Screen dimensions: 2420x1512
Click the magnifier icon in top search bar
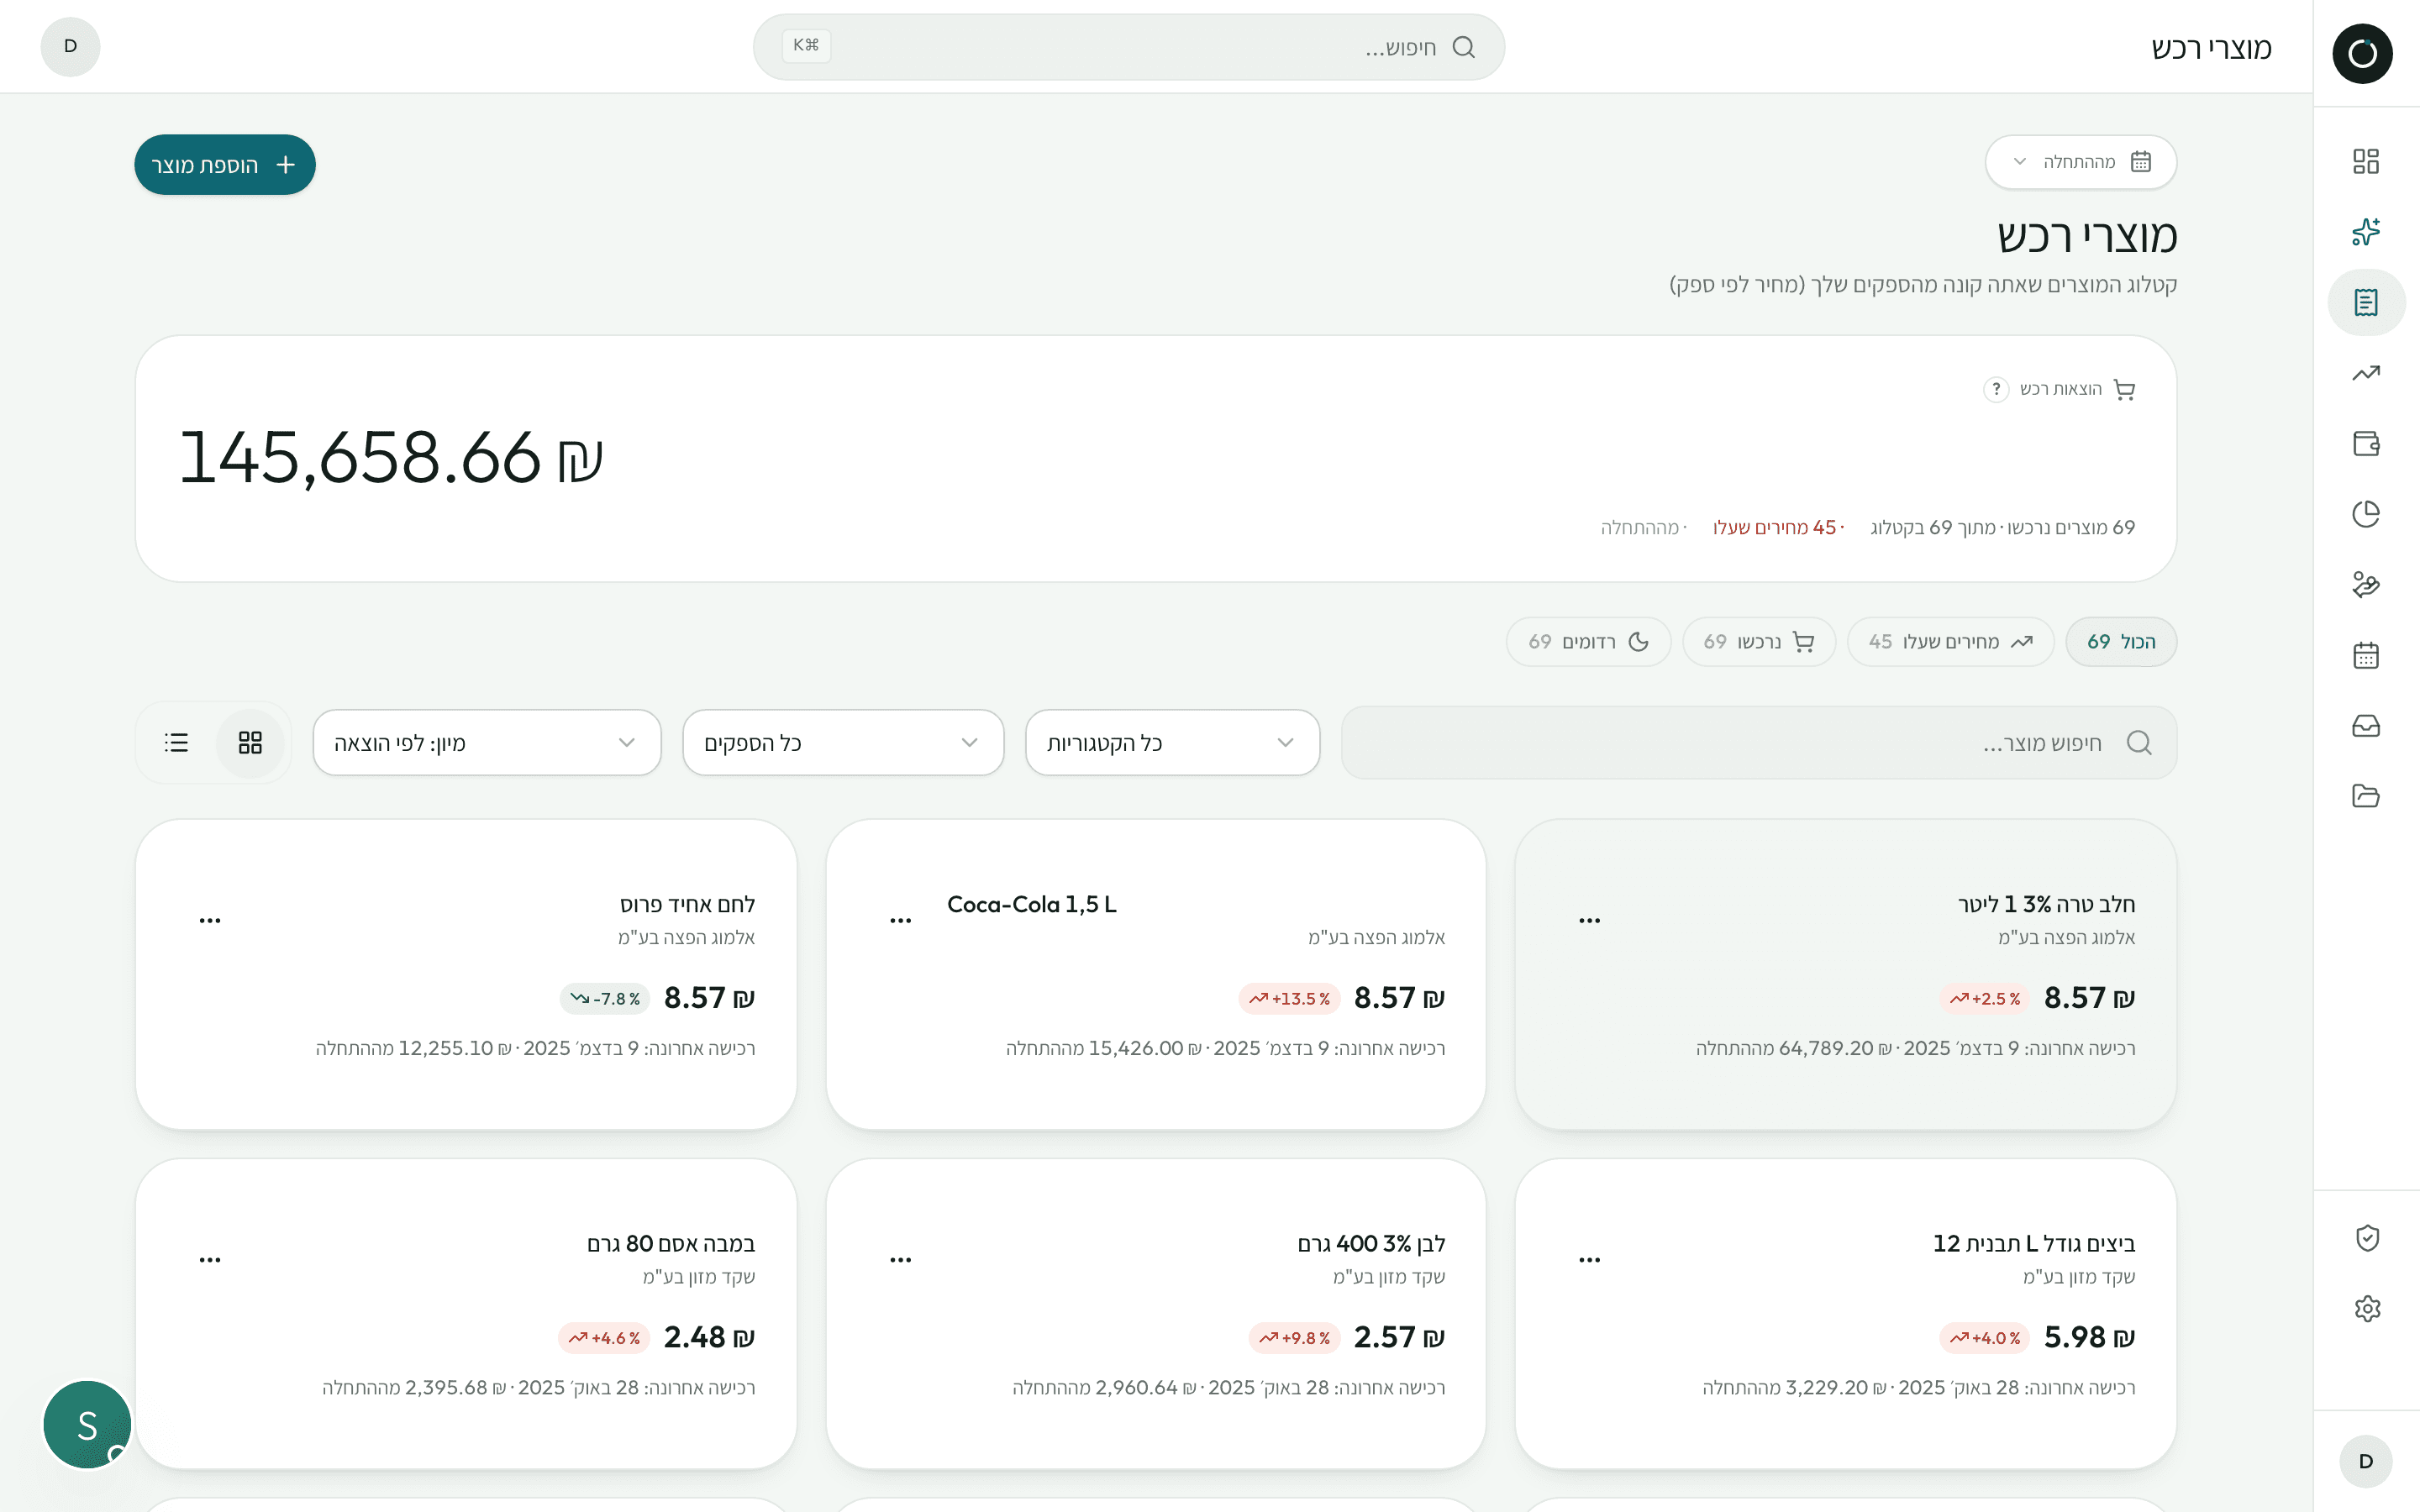(x=1463, y=47)
